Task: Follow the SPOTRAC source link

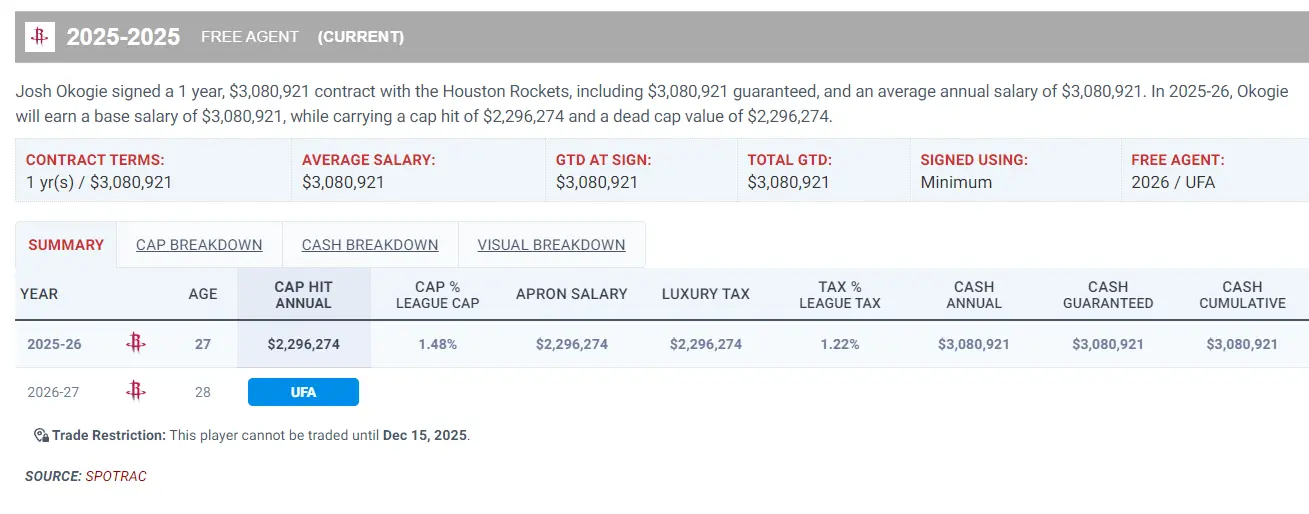Action: click(116, 476)
